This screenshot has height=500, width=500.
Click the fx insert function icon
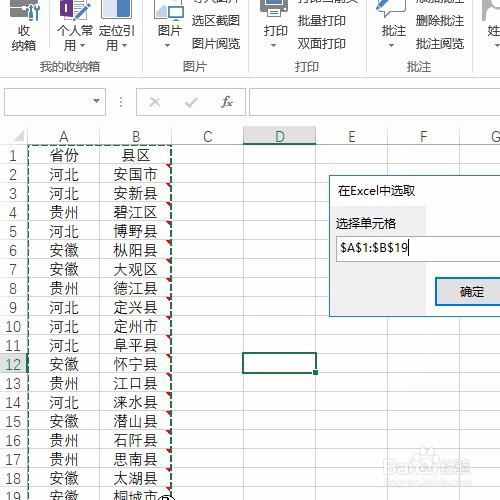click(x=227, y=102)
